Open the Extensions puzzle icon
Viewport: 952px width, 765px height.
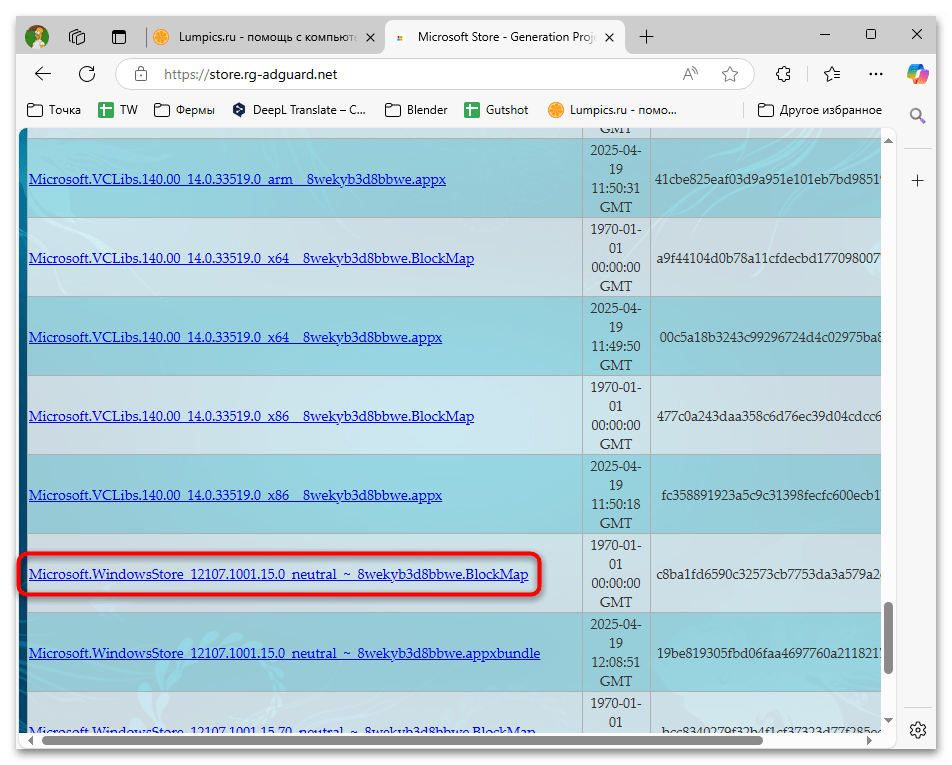point(783,74)
